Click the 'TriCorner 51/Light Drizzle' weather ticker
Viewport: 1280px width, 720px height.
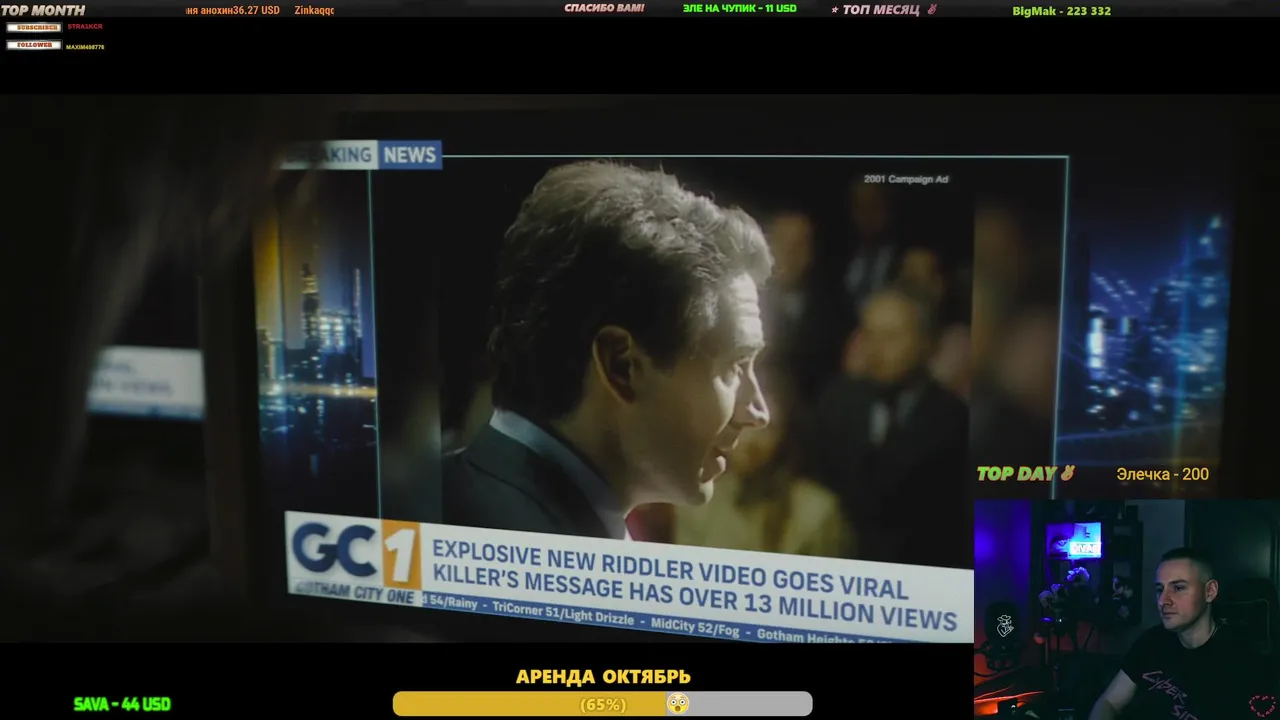pos(562,613)
